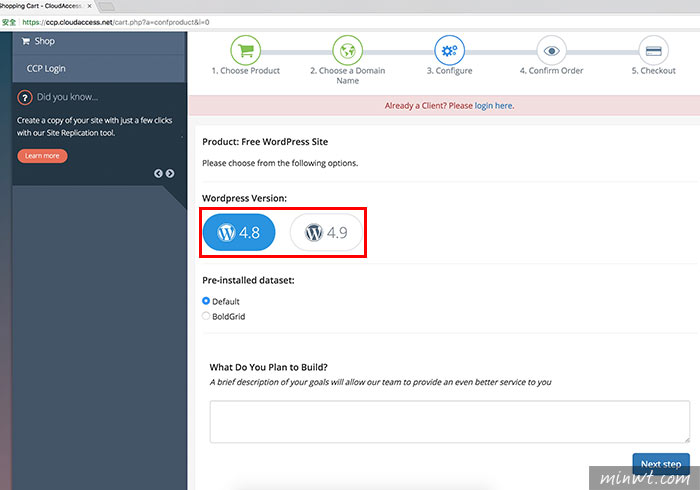Click inside the What Do You Plan to Build textarea
Viewport: 700px width, 490px height.
pos(450,422)
